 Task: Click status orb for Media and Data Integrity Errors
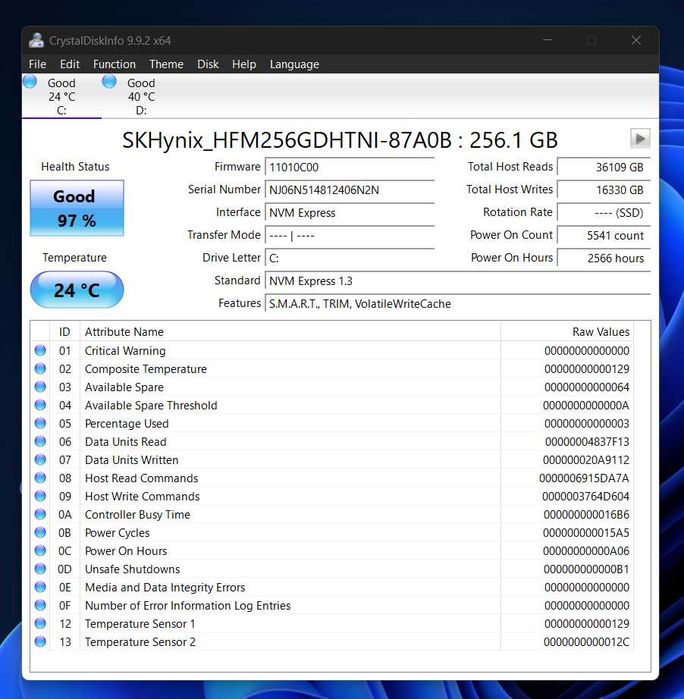pos(40,587)
